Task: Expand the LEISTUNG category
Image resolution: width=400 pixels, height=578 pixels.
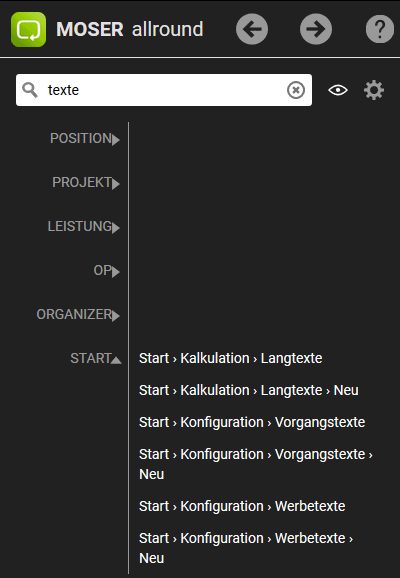Action: pos(84,226)
